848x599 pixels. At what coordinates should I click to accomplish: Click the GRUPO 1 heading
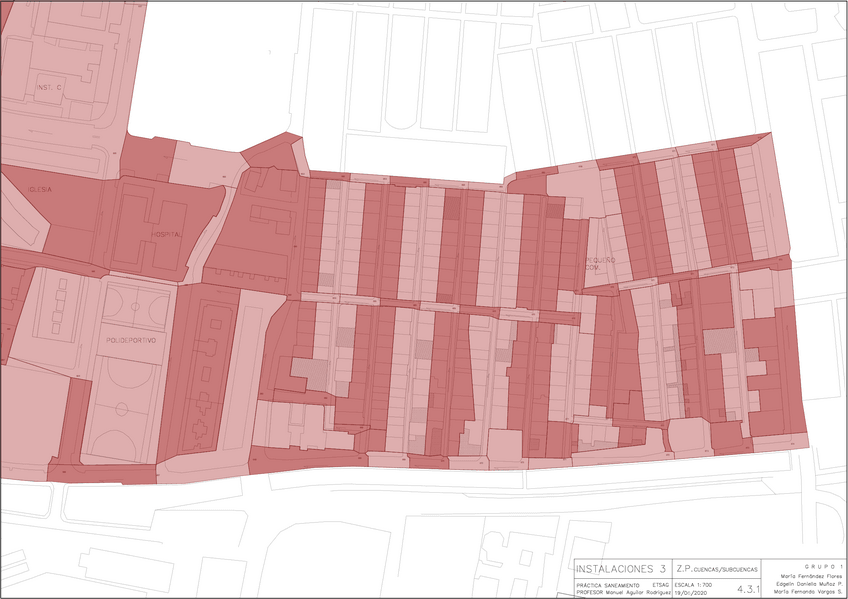pos(824,567)
